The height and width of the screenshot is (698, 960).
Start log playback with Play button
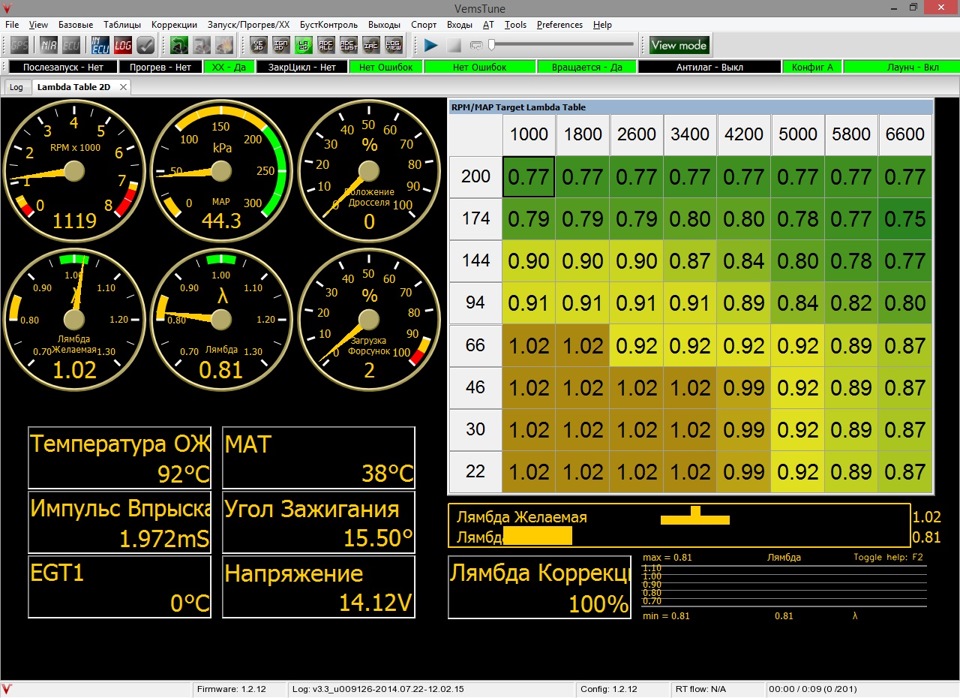coord(430,45)
